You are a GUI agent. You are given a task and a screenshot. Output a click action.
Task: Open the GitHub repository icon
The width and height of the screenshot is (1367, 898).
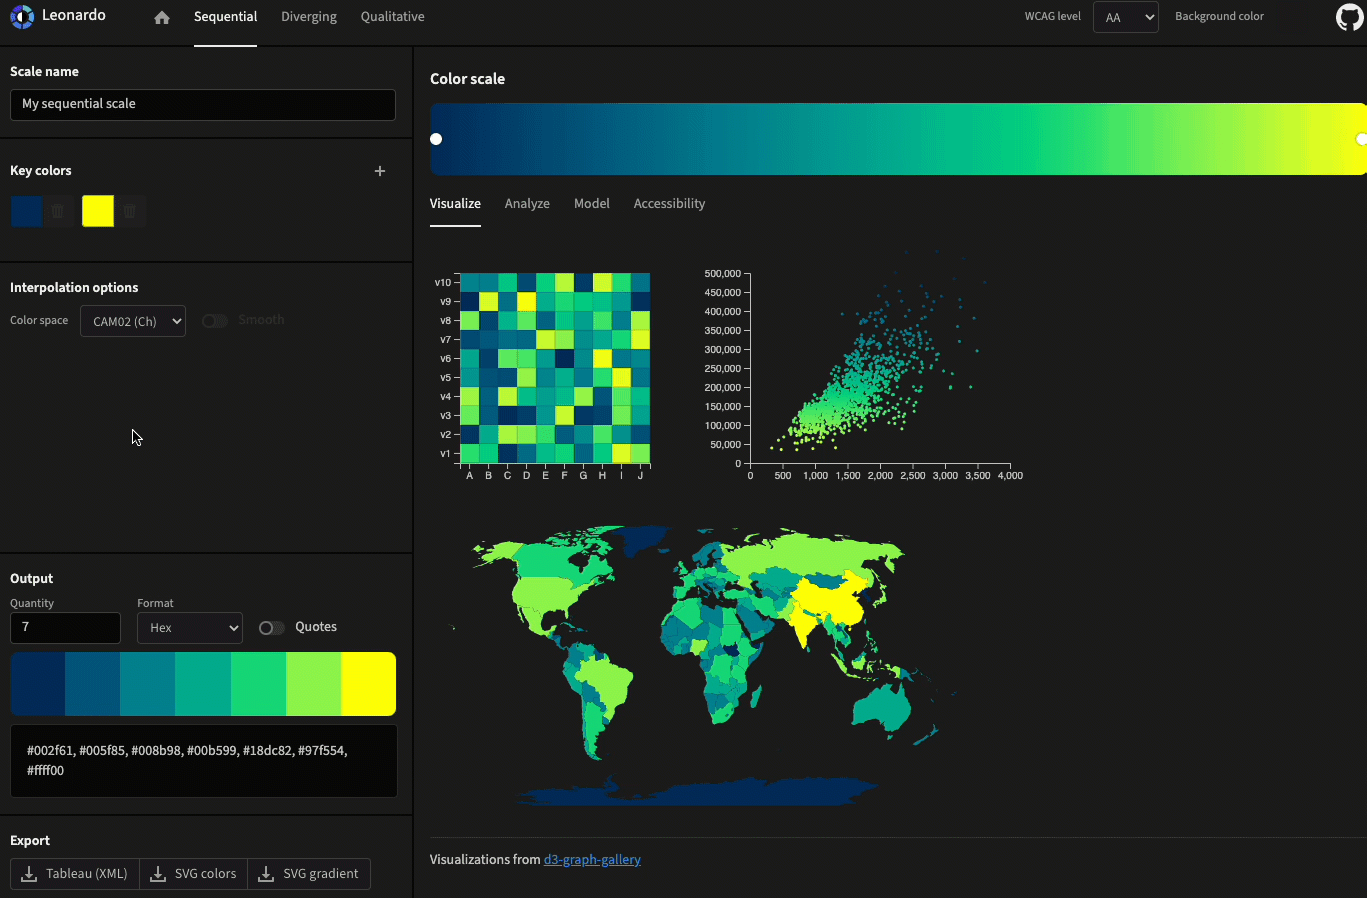click(x=1349, y=17)
